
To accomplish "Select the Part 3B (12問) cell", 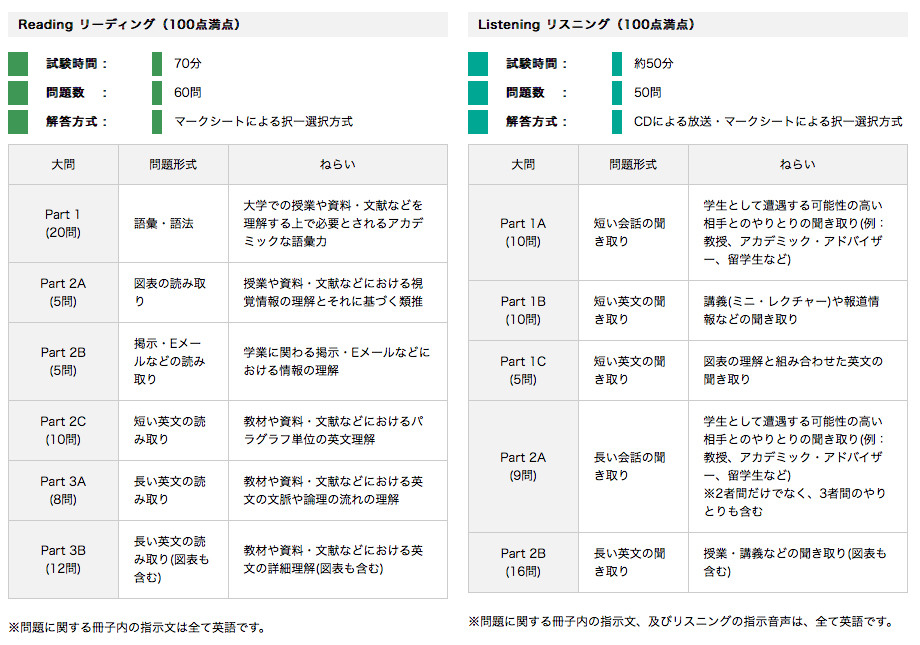I will (63, 559).
